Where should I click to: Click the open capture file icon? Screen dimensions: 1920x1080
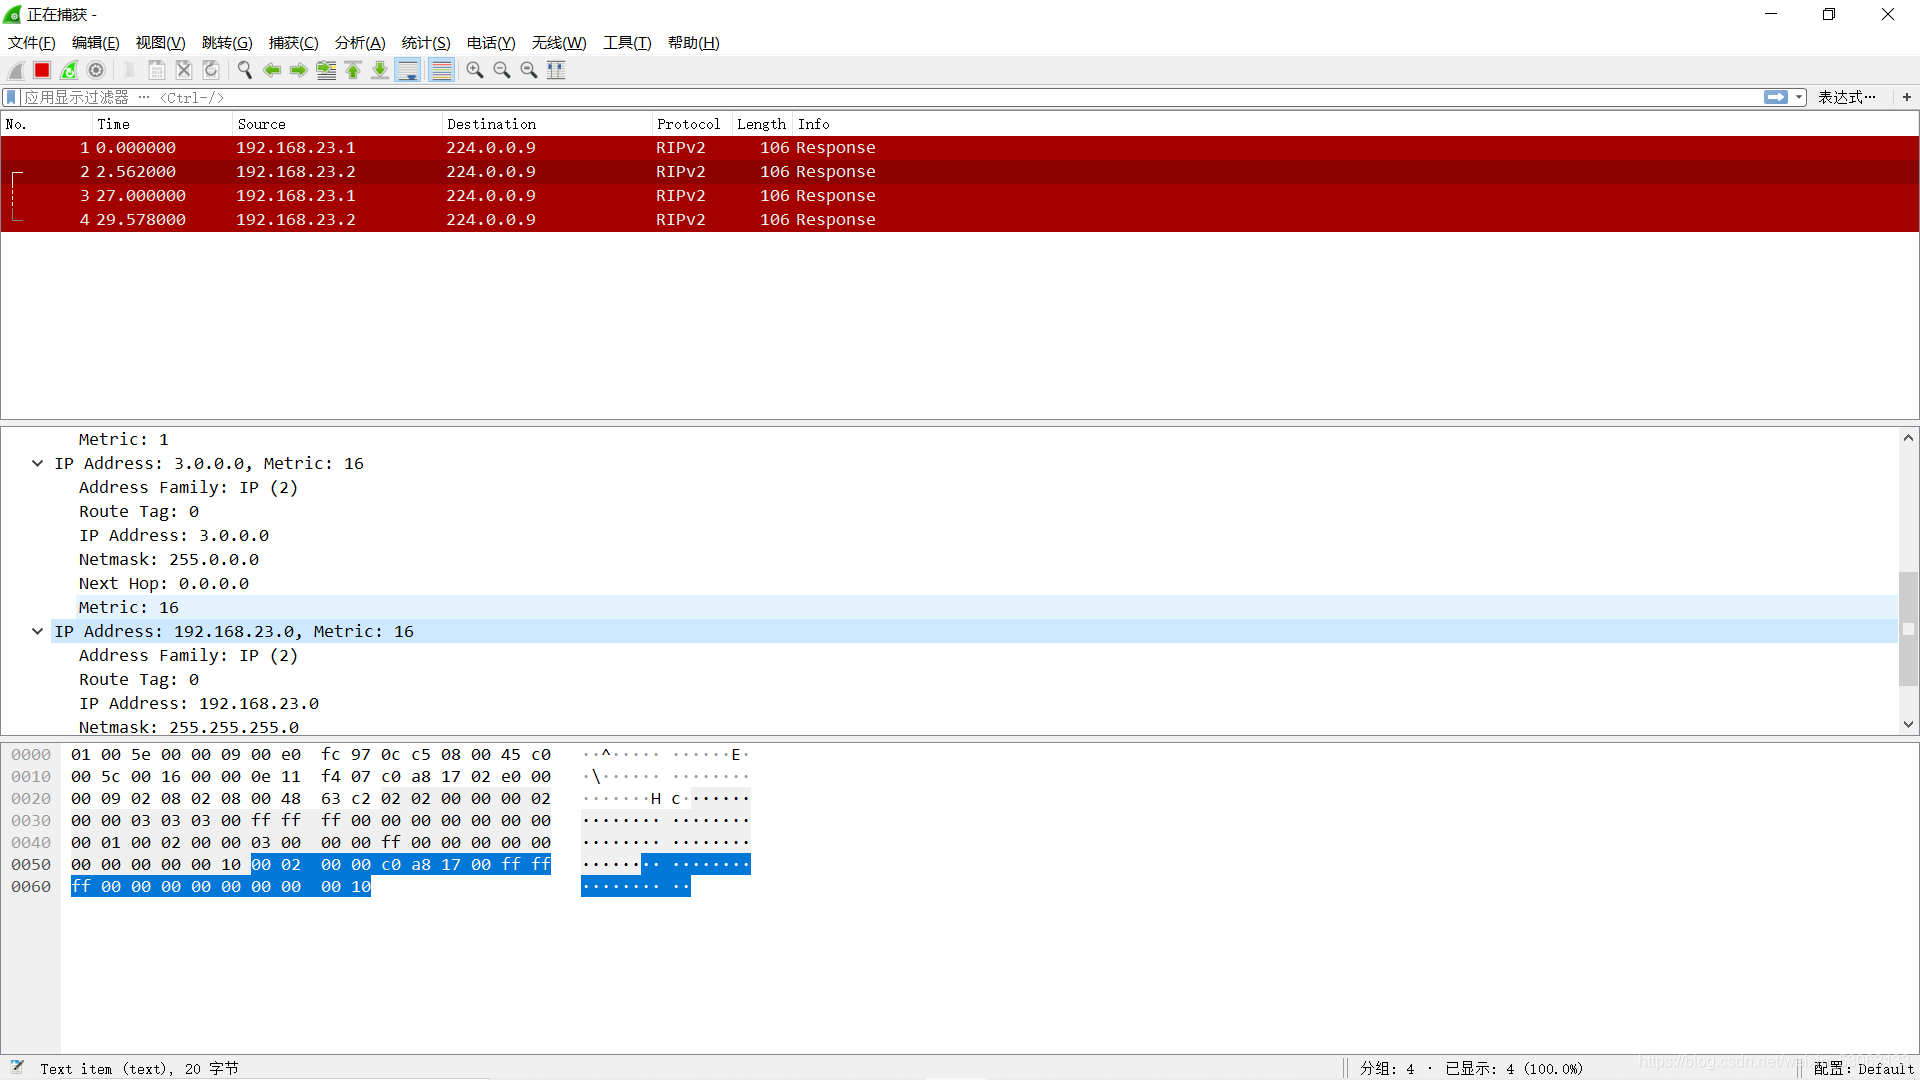129,70
